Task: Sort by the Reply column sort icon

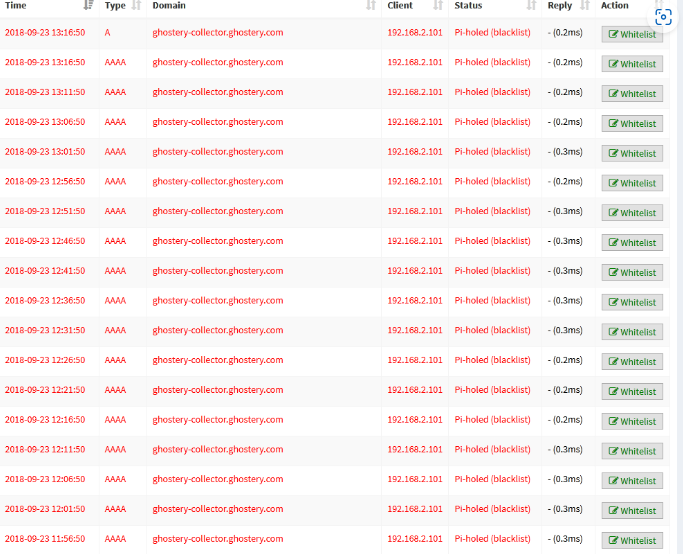Action: coord(585,5)
